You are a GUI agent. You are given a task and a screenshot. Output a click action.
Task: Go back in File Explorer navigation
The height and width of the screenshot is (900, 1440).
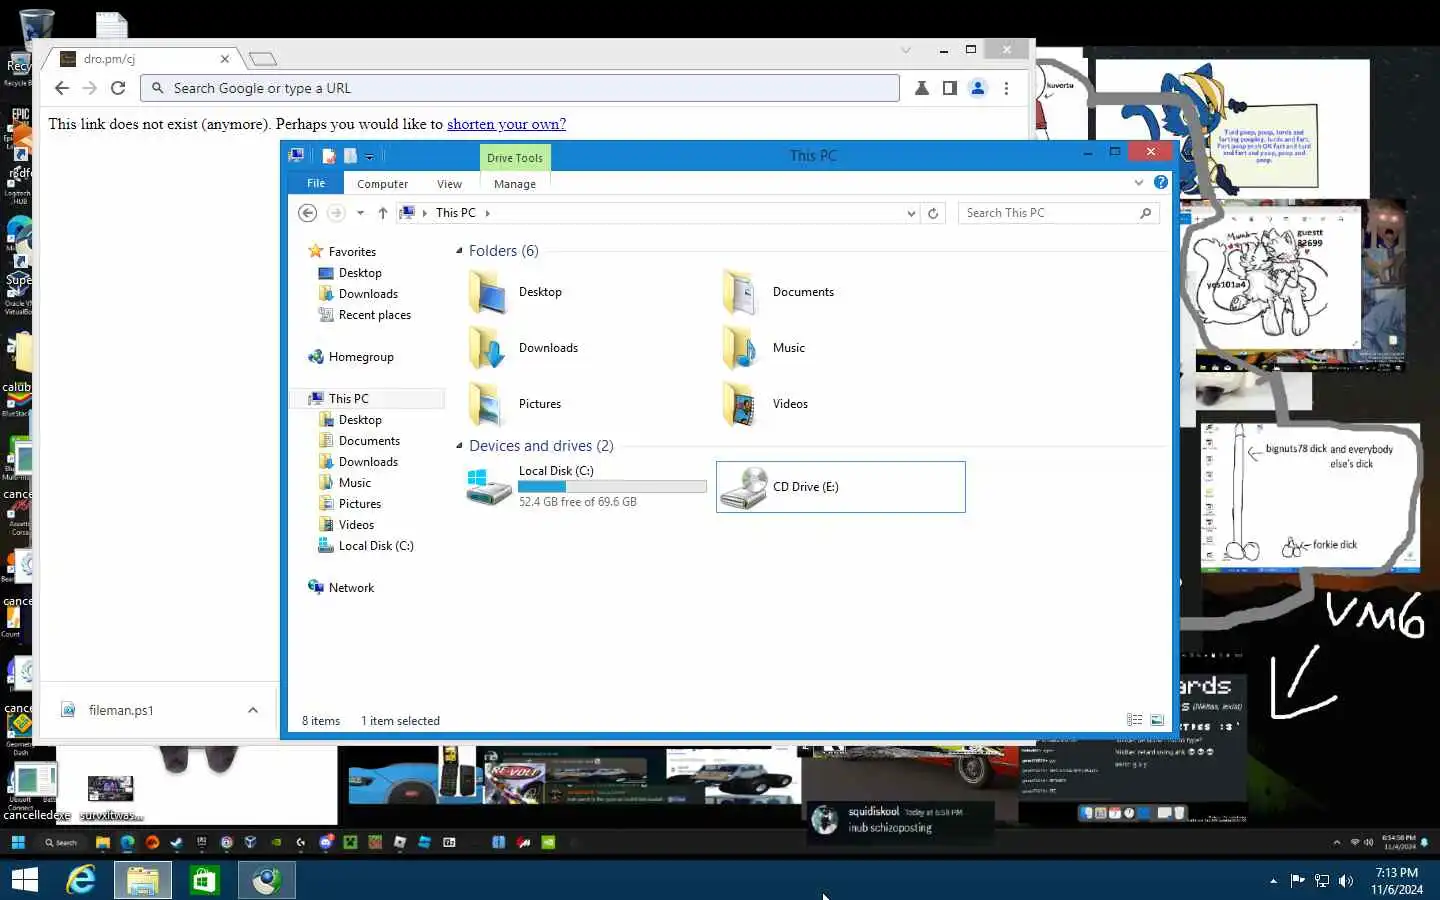308,213
